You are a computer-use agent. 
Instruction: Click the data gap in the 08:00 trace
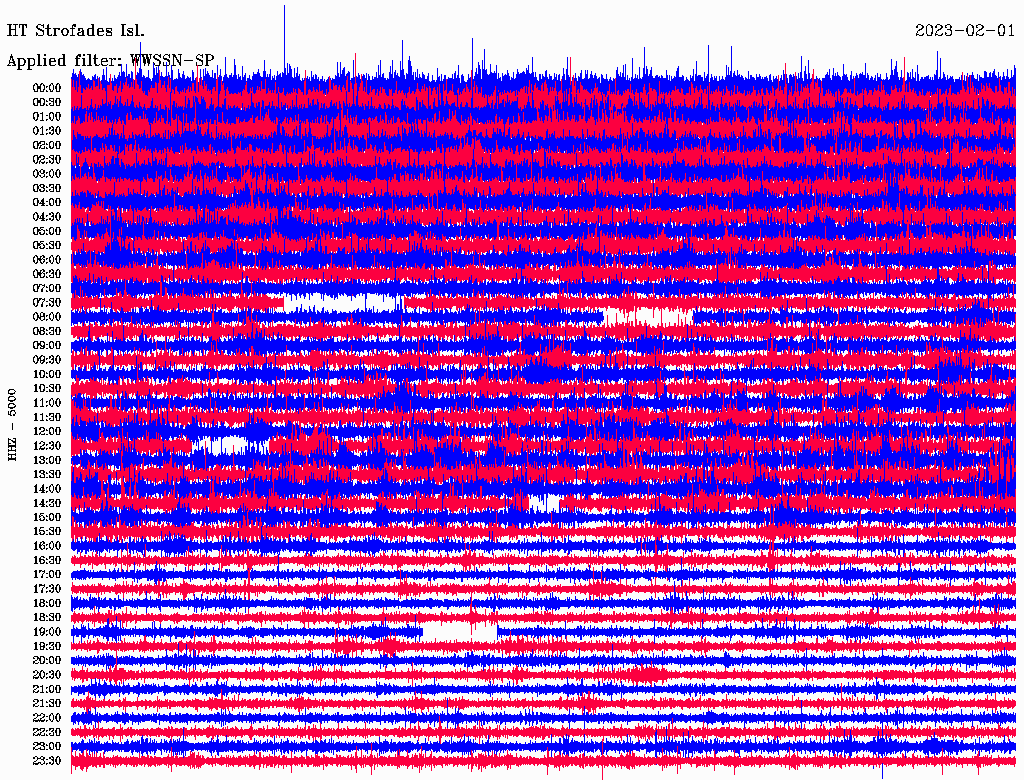647,316
